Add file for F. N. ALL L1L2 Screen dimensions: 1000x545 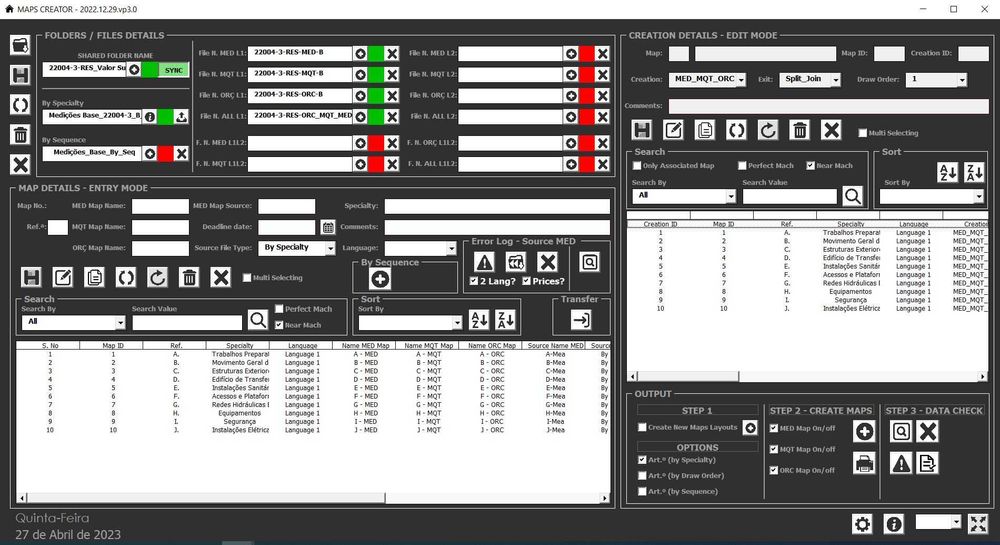[571, 164]
